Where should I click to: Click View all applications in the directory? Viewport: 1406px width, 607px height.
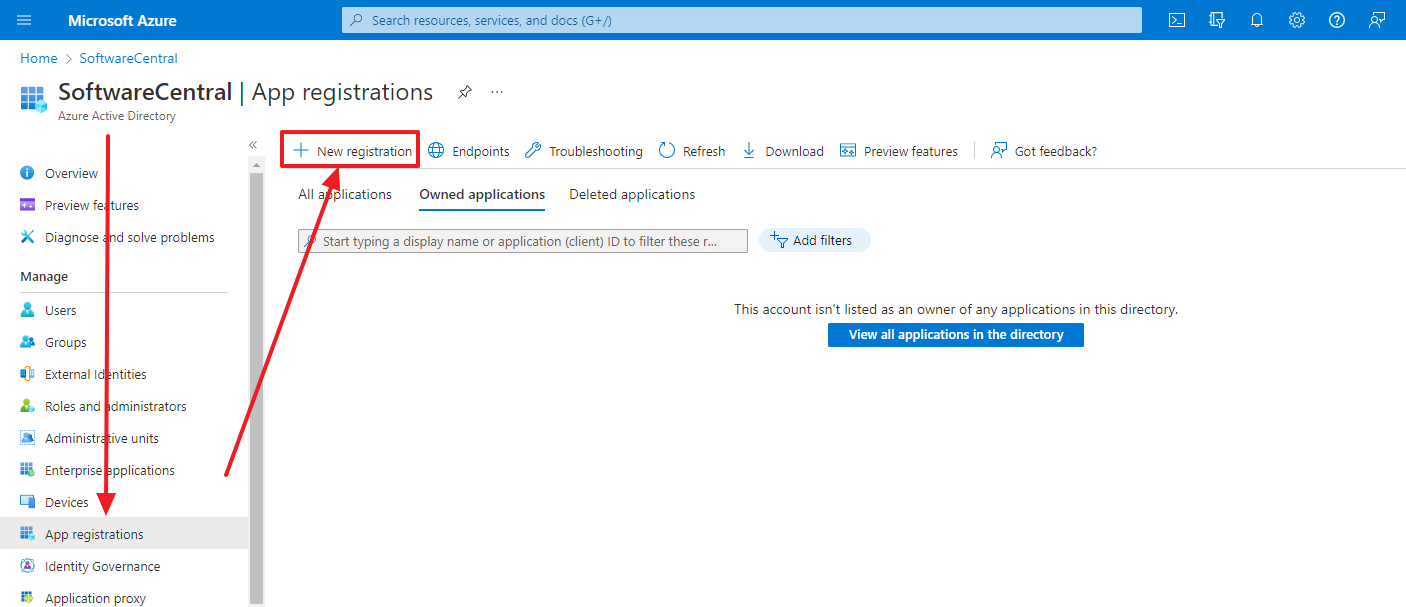coord(955,335)
